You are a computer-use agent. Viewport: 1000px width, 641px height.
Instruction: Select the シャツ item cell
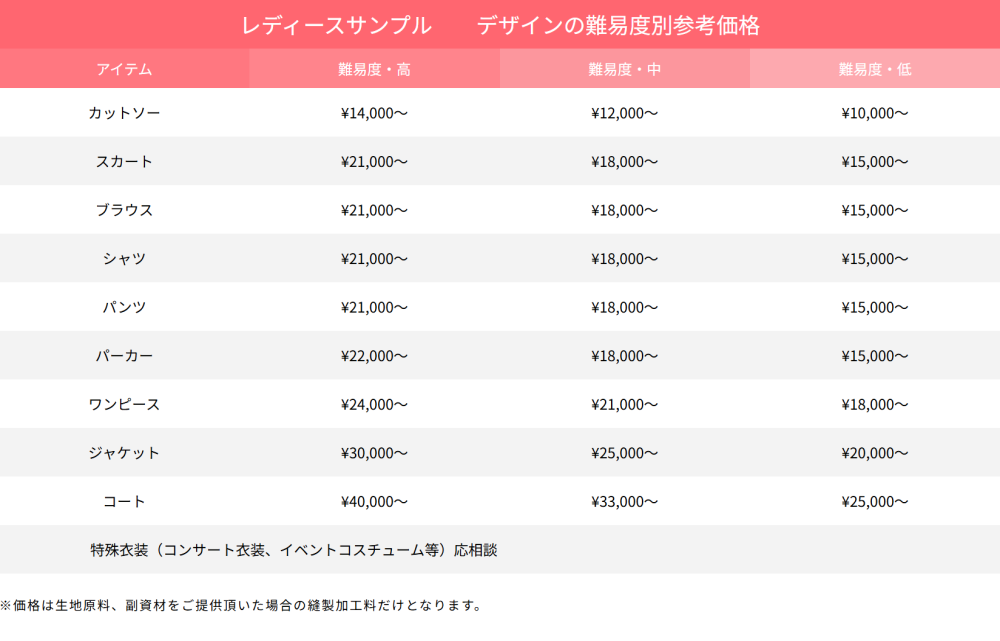[124, 259]
